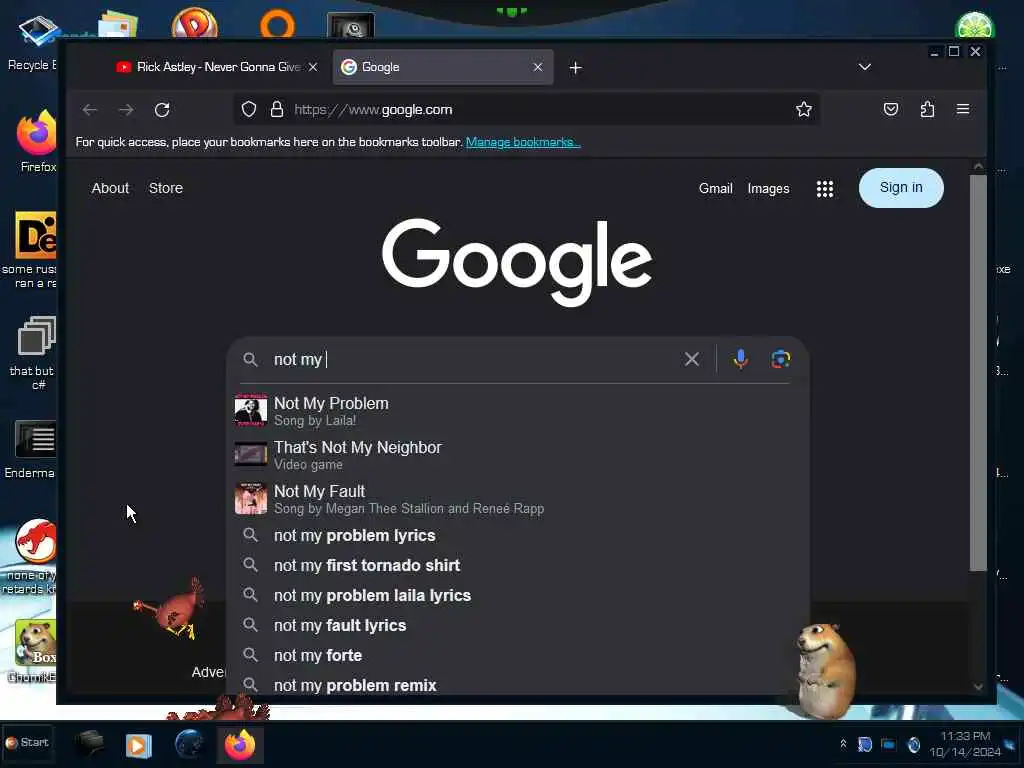Choose Not My Fault song suggestion
1024x768 pixels.
pyautogui.click(x=518, y=498)
